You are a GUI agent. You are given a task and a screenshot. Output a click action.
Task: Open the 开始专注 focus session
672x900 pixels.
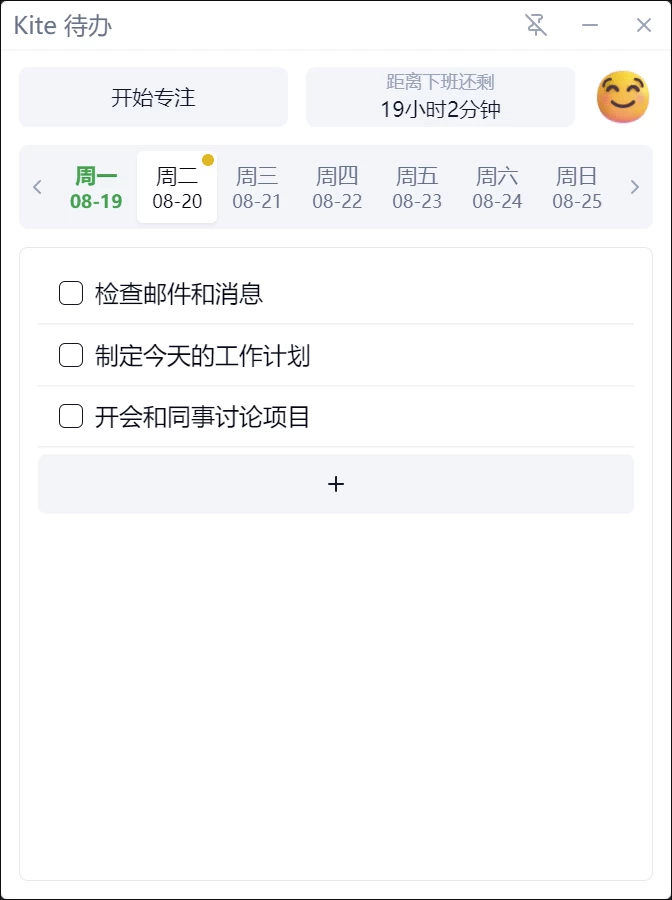[152, 96]
